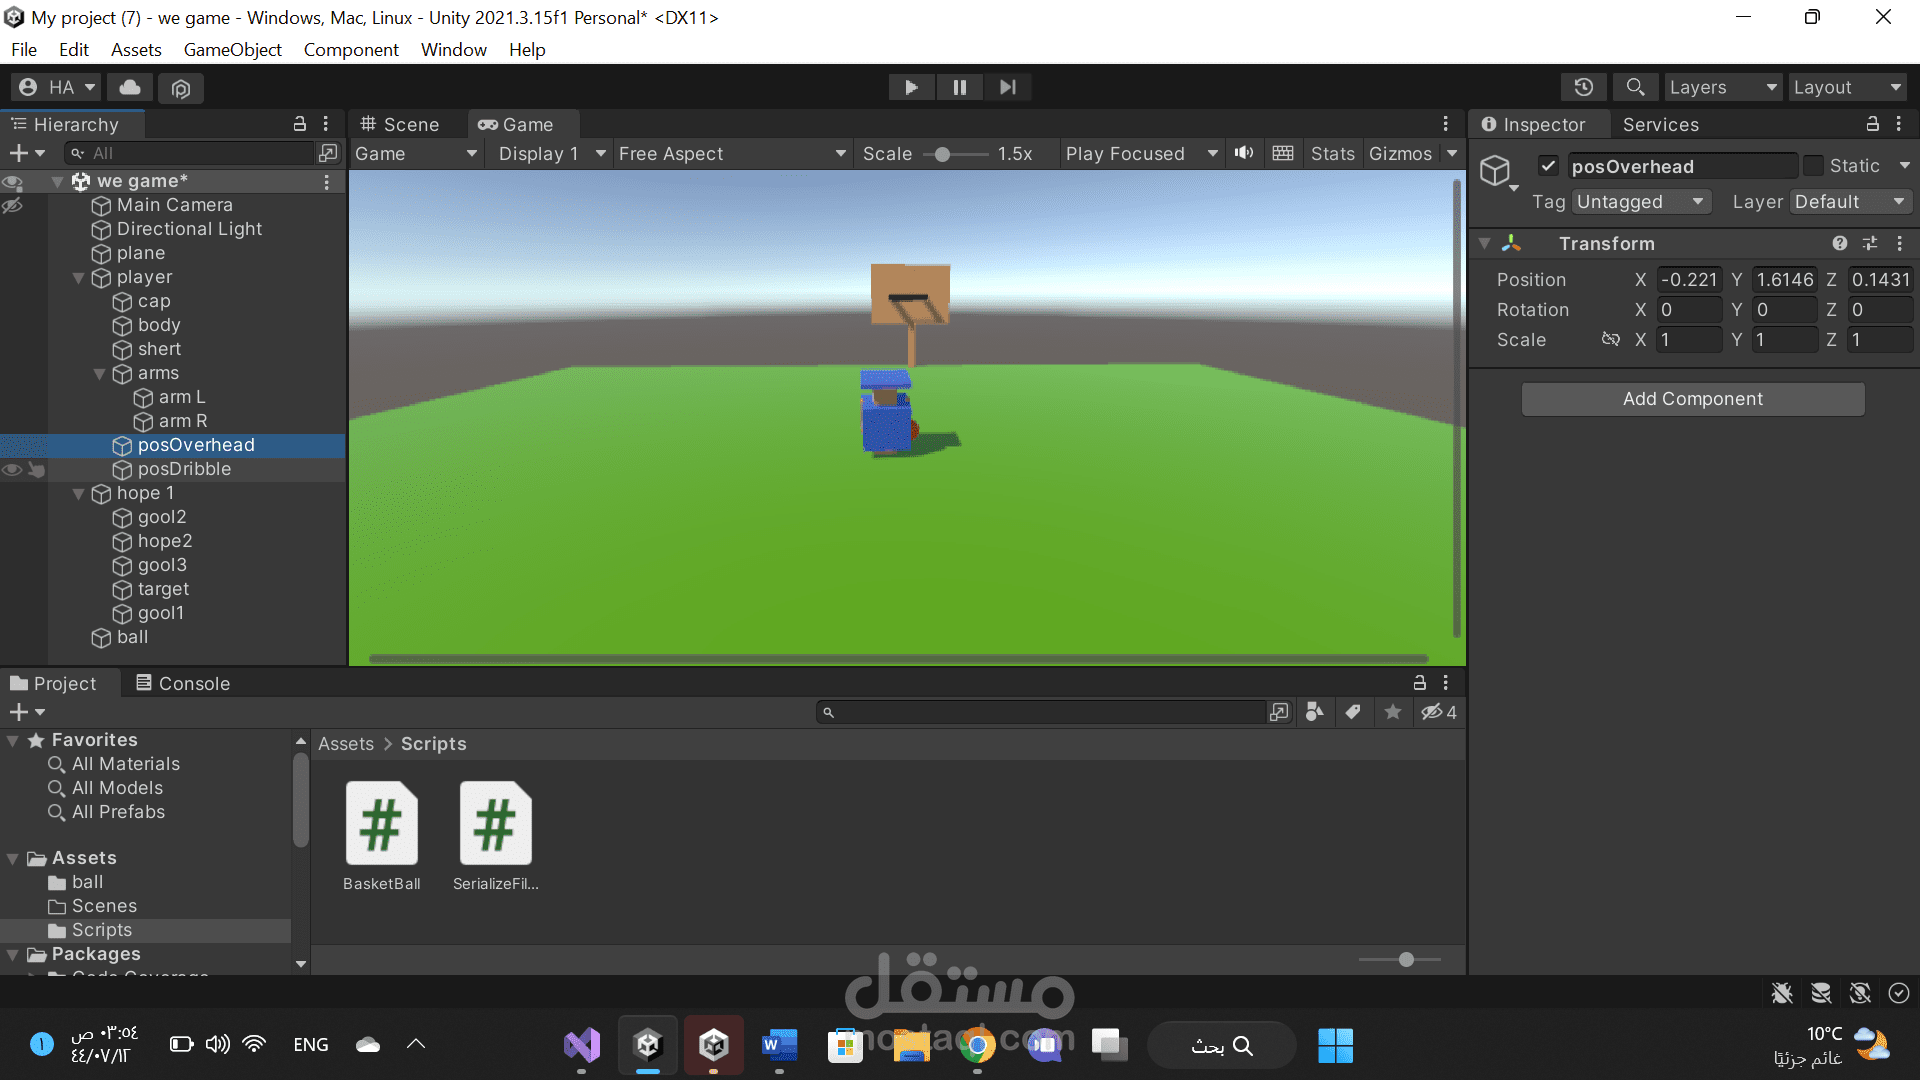The width and height of the screenshot is (1920, 1080).
Task: Click the GameObject cube icon in Inspector
Action: pyautogui.click(x=1495, y=170)
